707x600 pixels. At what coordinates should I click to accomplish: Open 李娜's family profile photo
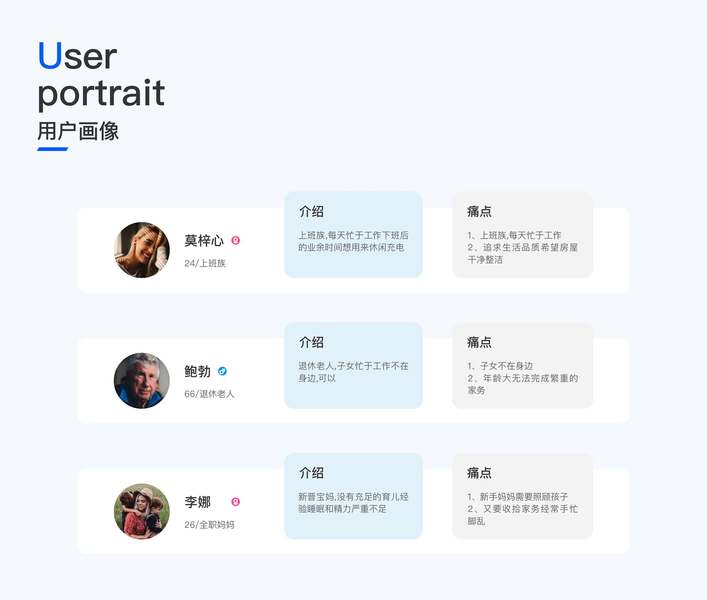pyautogui.click(x=142, y=511)
